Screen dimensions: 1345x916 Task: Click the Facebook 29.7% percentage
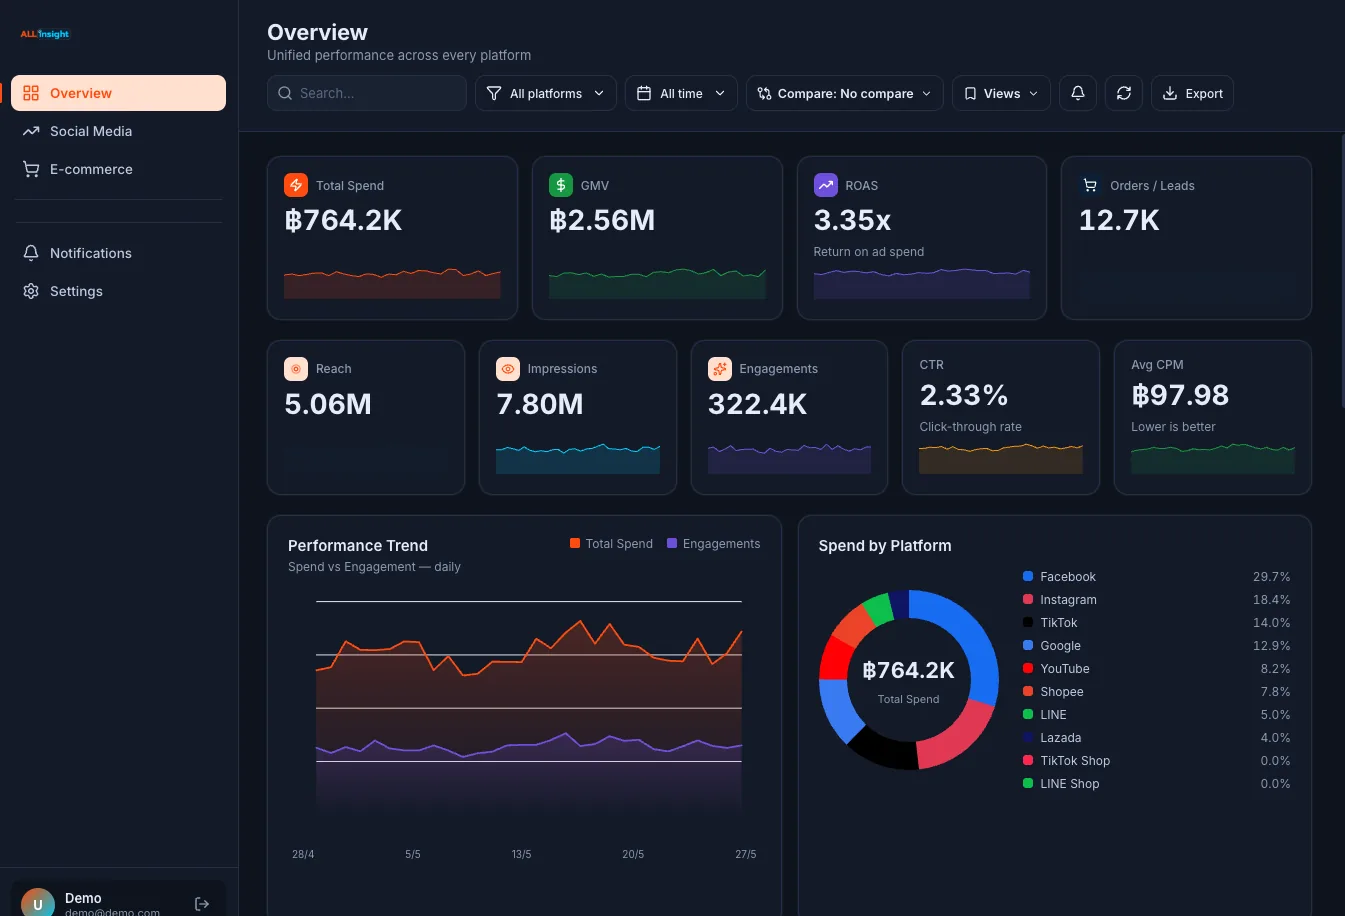[1271, 577]
